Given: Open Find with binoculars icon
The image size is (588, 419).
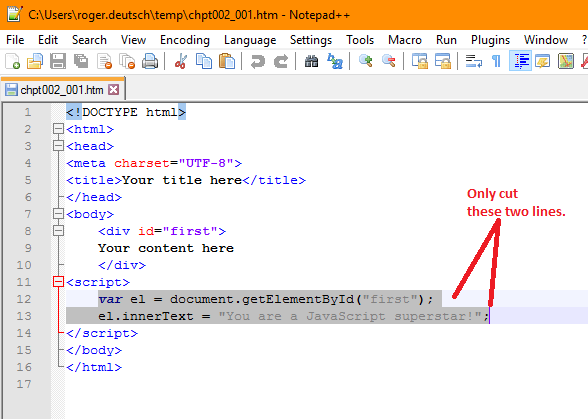Looking at the screenshot, I should [311, 61].
